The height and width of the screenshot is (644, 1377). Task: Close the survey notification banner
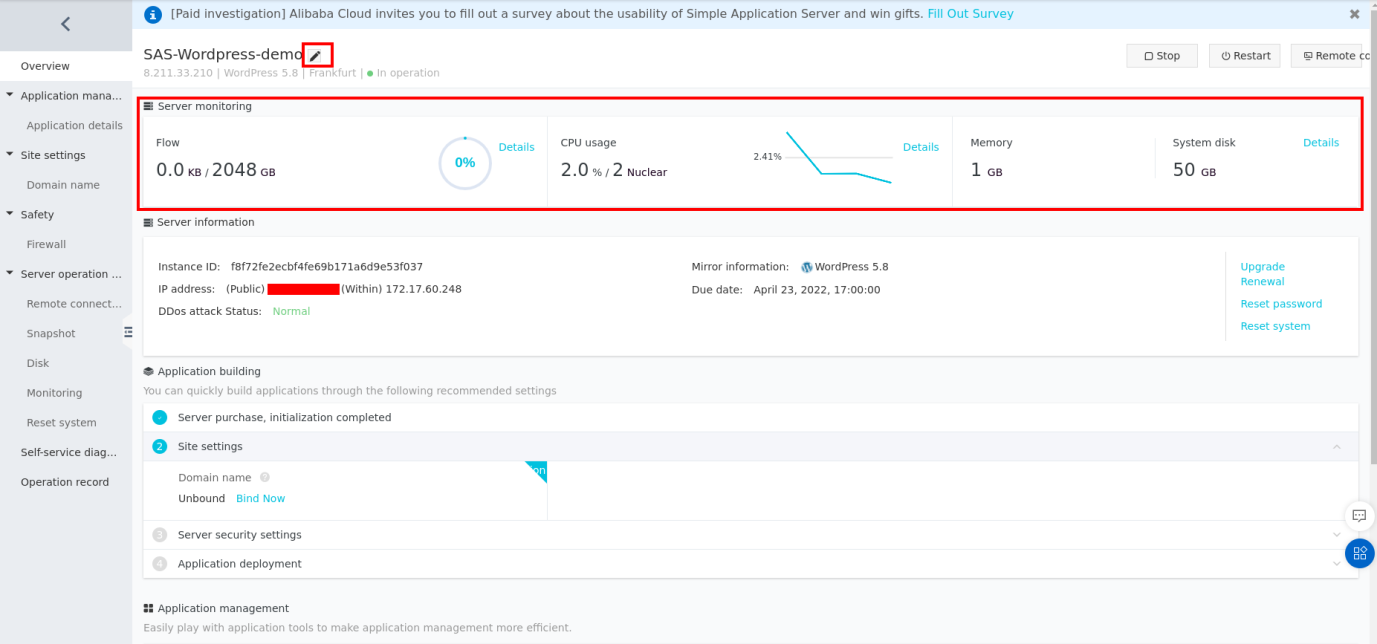(1354, 14)
